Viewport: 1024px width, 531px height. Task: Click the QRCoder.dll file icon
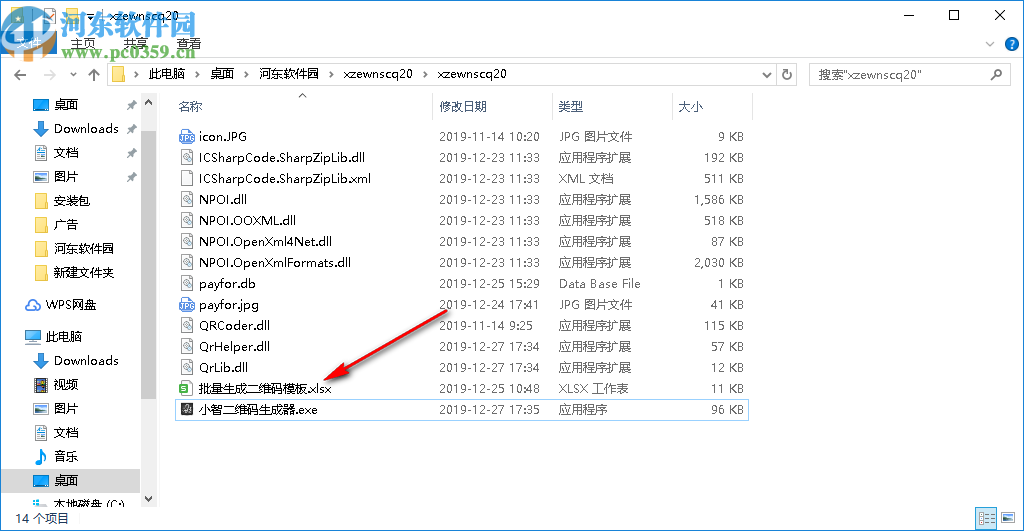click(187, 325)
